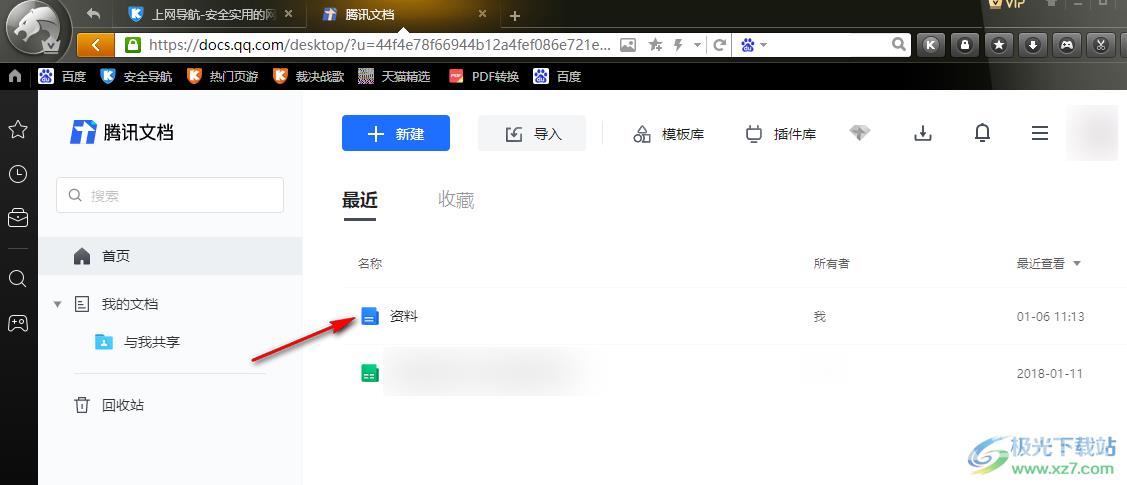Close the 腾讯文档 browser tab
The width and height of the screenshot is (1127, 485).
(482, 14)
